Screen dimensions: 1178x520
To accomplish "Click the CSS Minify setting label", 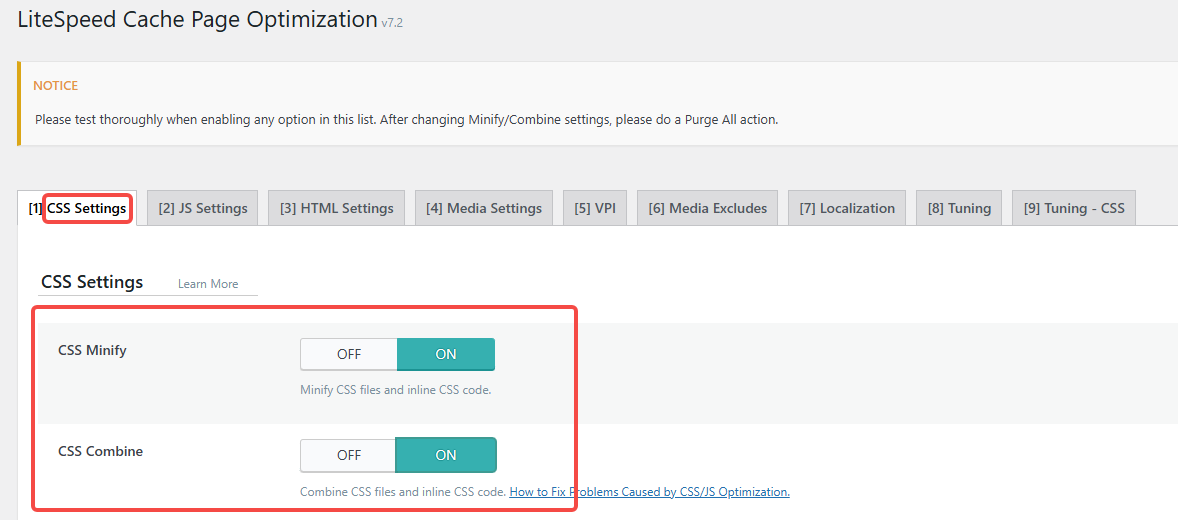I will pos(92,350).
